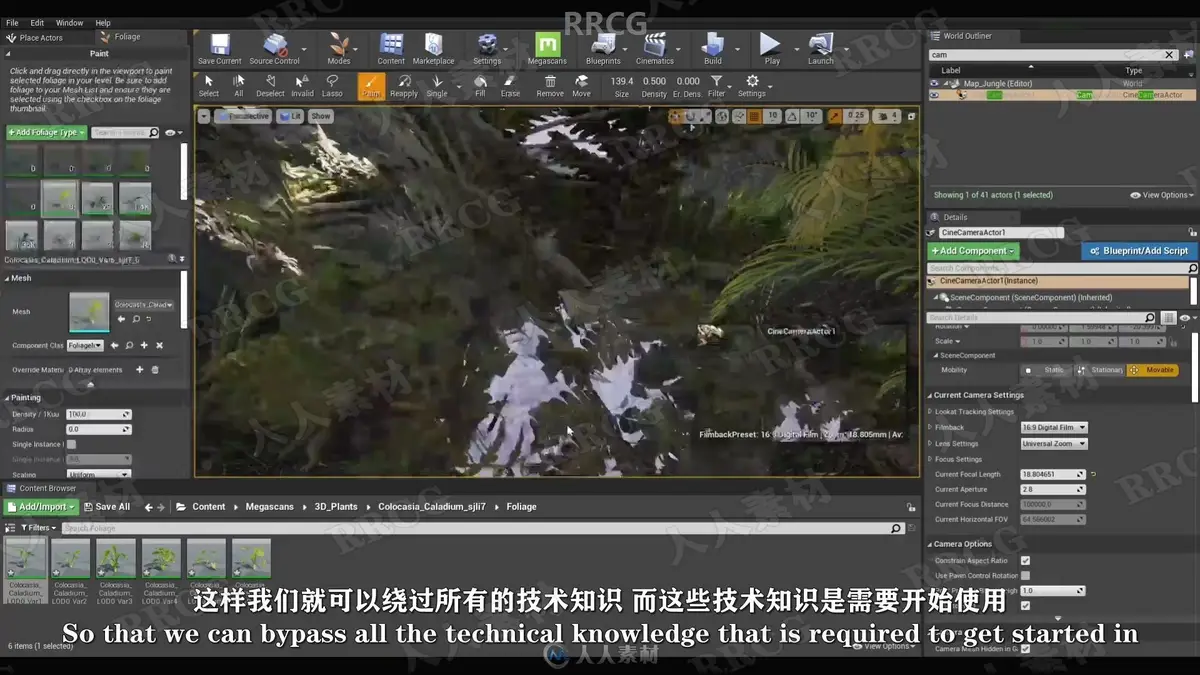This screenshot has width=1200, height=675.
Task: Click the Blueprint/Add Script button
Action: (1138, 251)
